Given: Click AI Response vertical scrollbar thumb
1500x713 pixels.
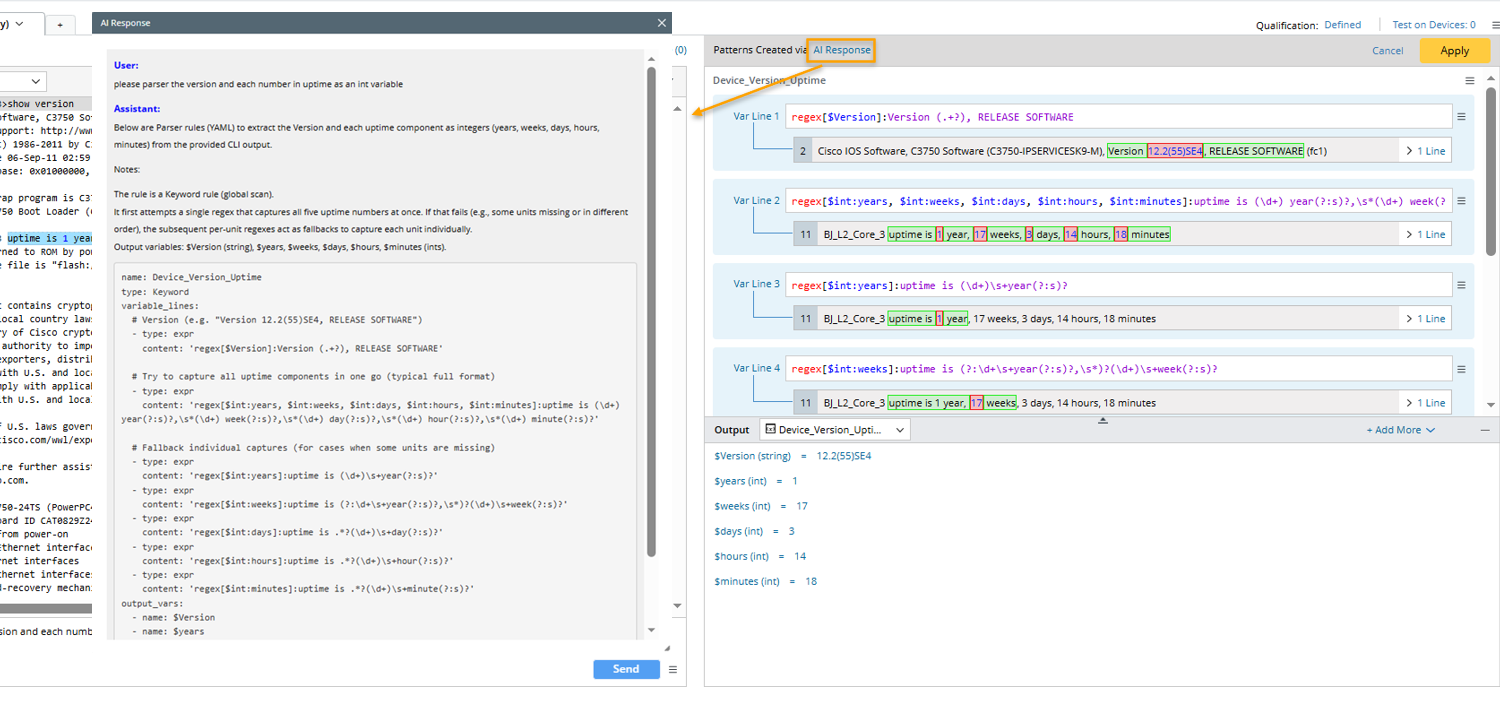Looking at the screenshot, I should click(651, 310).
